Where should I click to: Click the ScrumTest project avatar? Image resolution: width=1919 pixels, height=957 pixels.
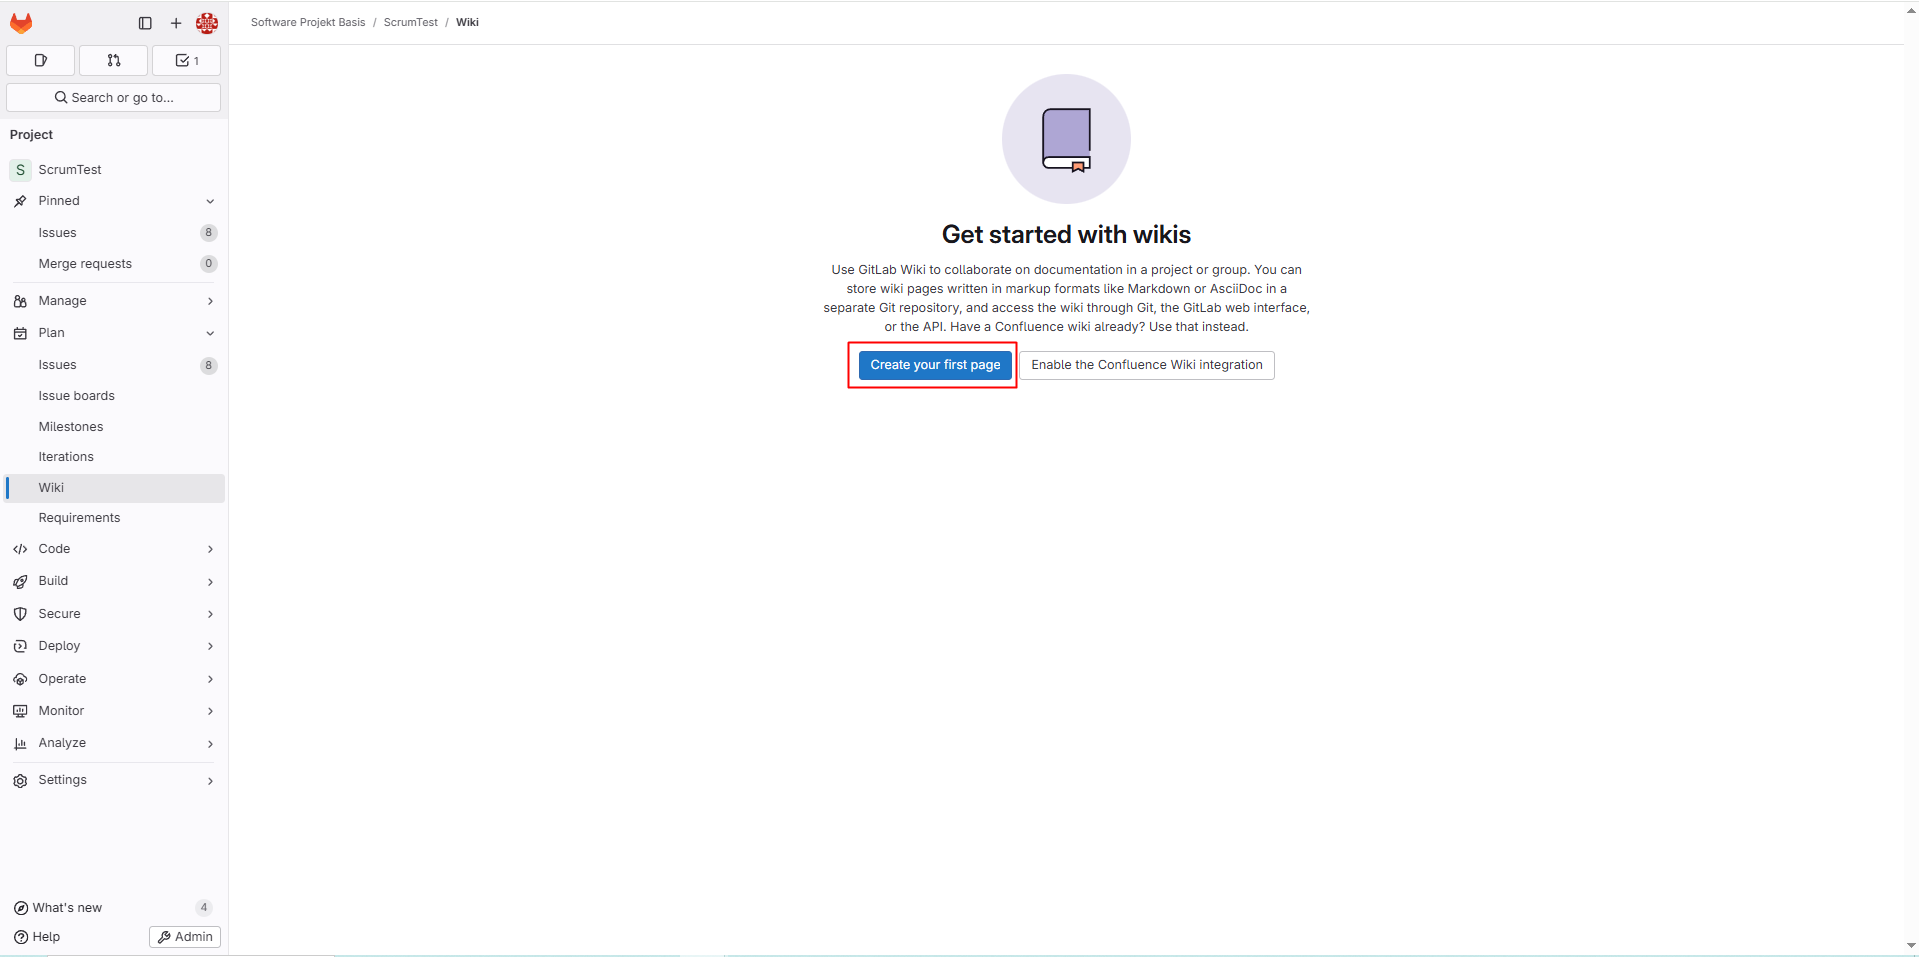20,170
